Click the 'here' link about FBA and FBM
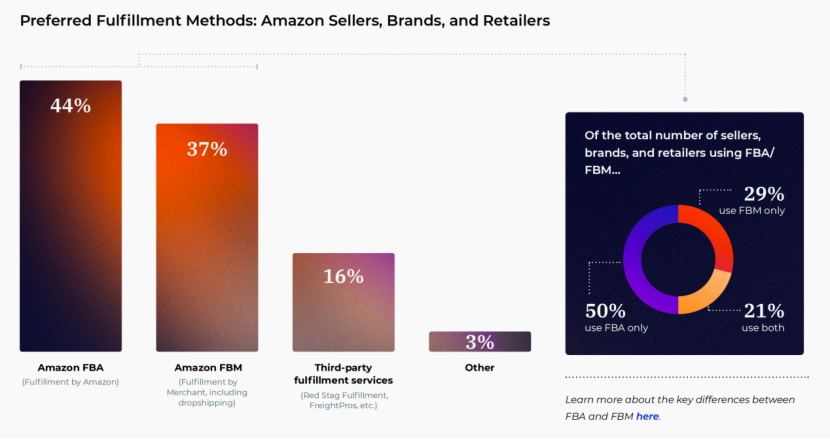The width and height of the screenshot is (830, 439). coord(647,416)
